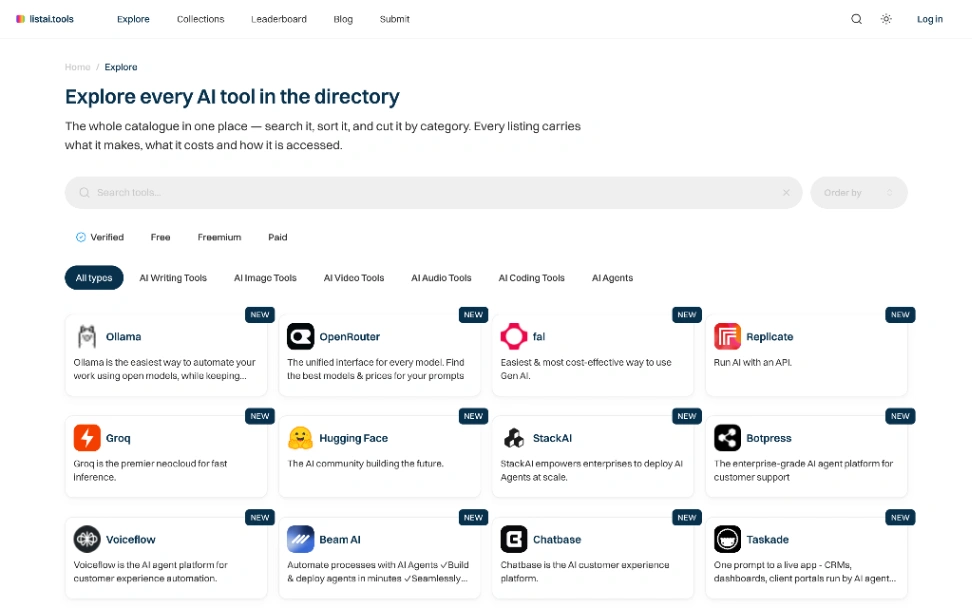The width and height of the screenshot is (972, 608).
Task: Click the OpenRouter logo icon
Action: coord(301,337)
